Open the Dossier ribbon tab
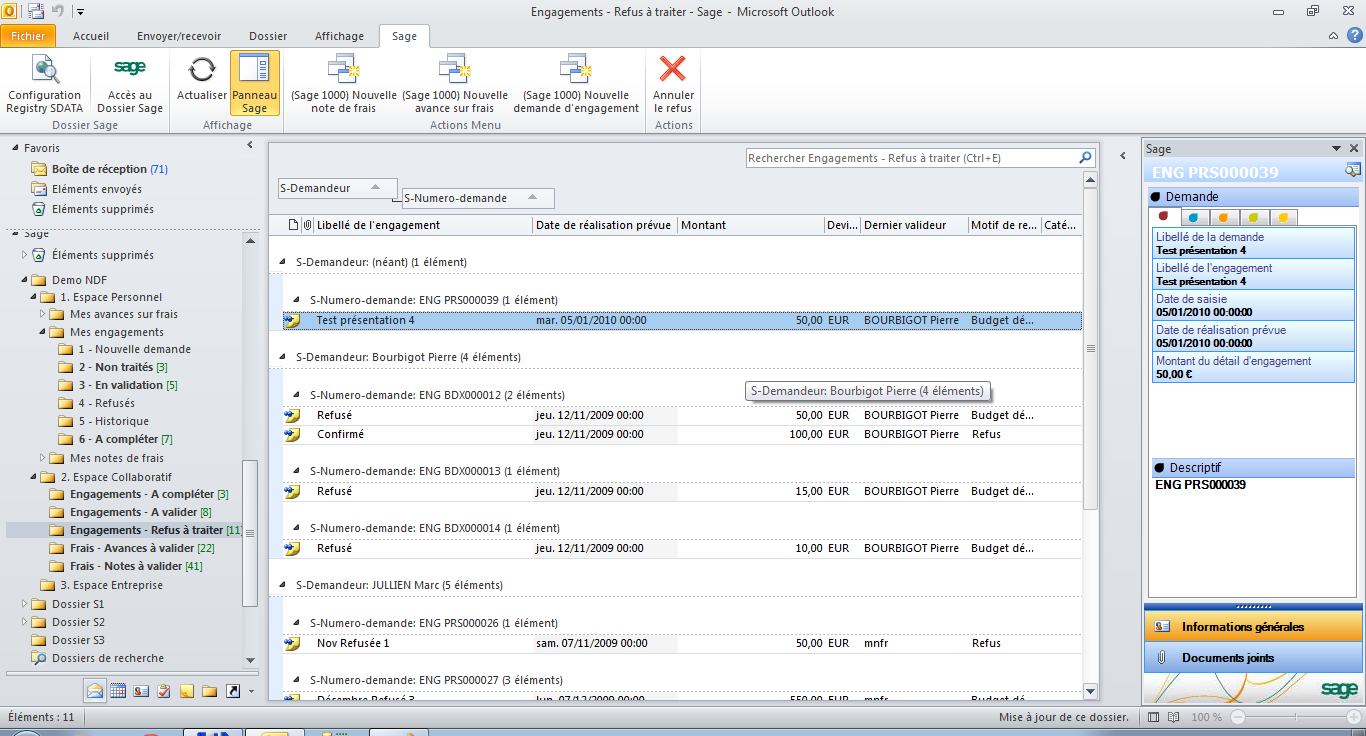This screenshot has height=736, width=1366. pos(268,36)
